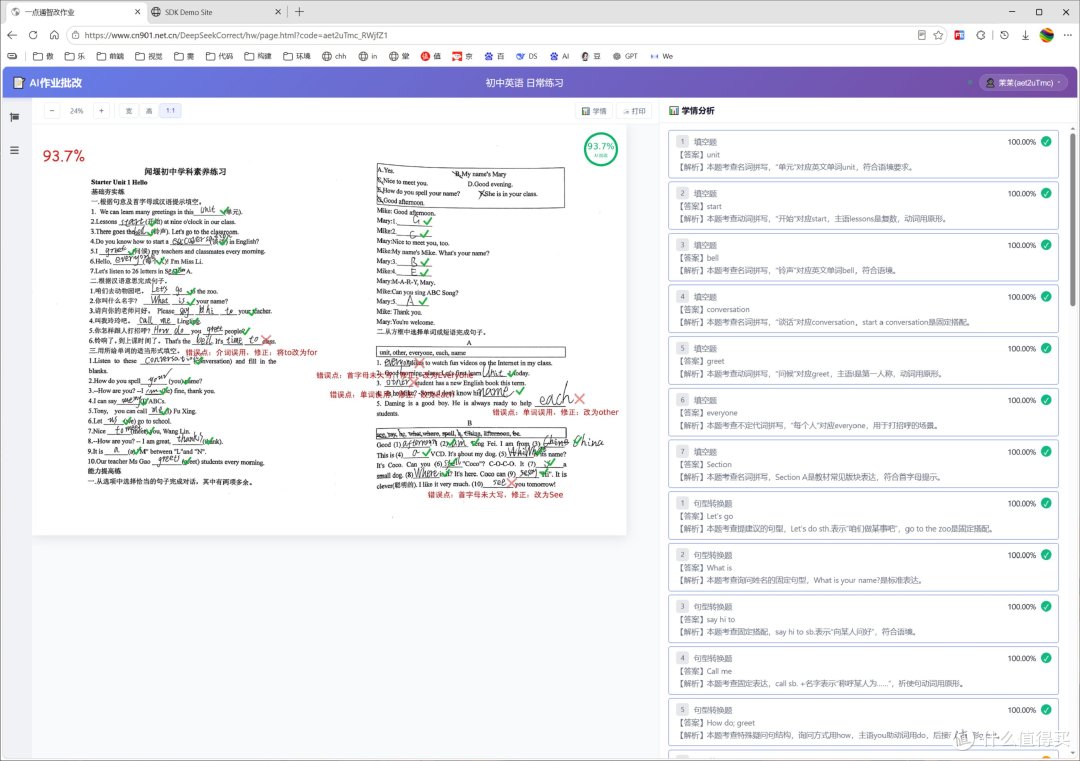This screenshot has width=1080, height=761.
Task: Click the zoom out minus button
Action: point(52,111)
